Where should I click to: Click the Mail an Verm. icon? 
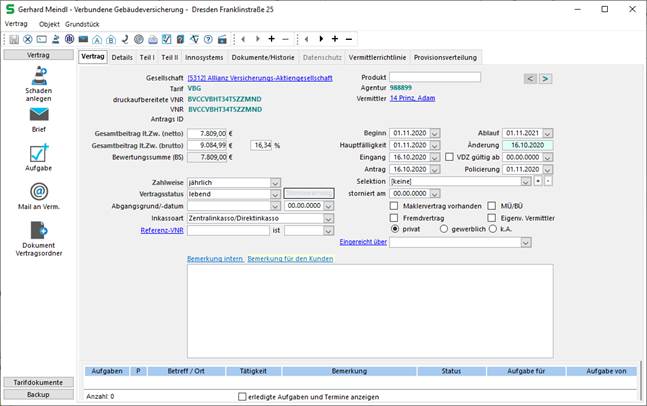[38, 193]
